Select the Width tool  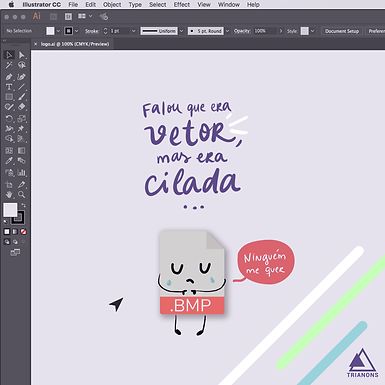[9, 129]
